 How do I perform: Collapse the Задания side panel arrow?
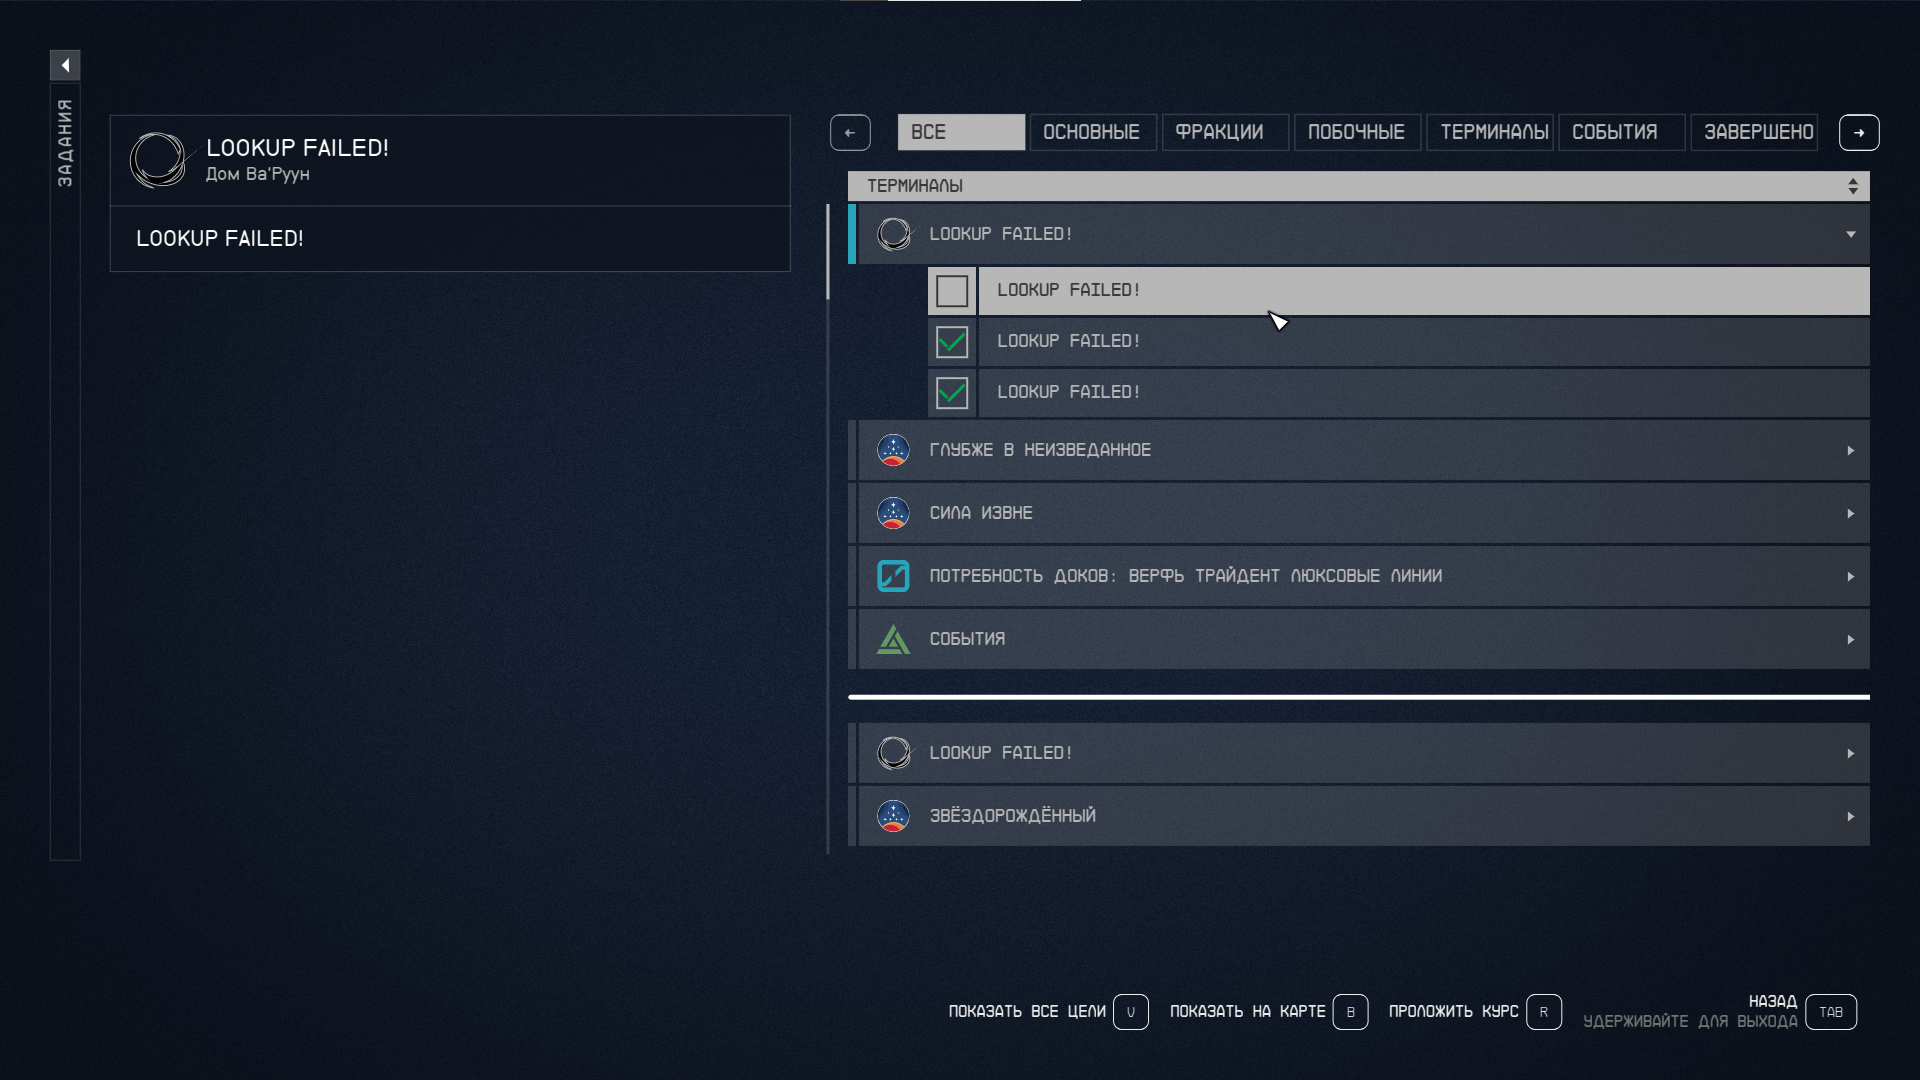65,65
